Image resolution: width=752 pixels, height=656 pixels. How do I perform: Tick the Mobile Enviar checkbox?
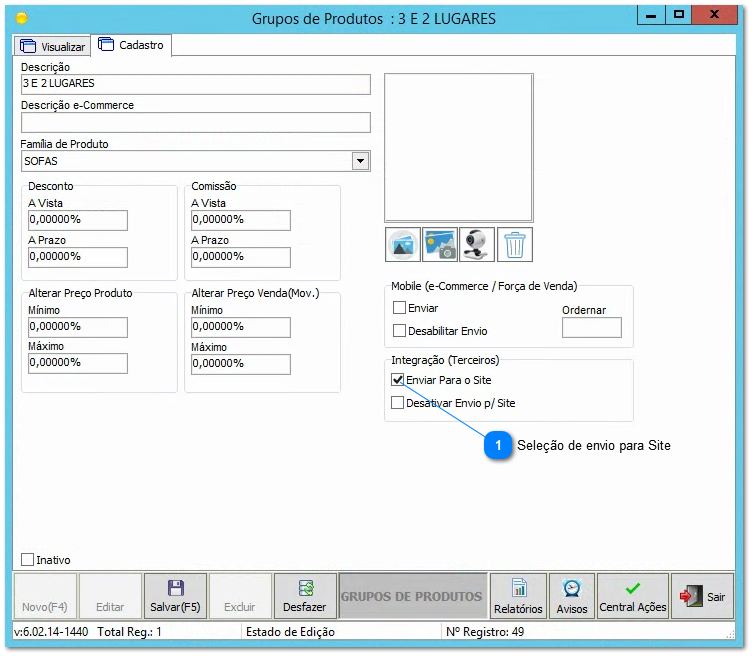tap(400, 308)
